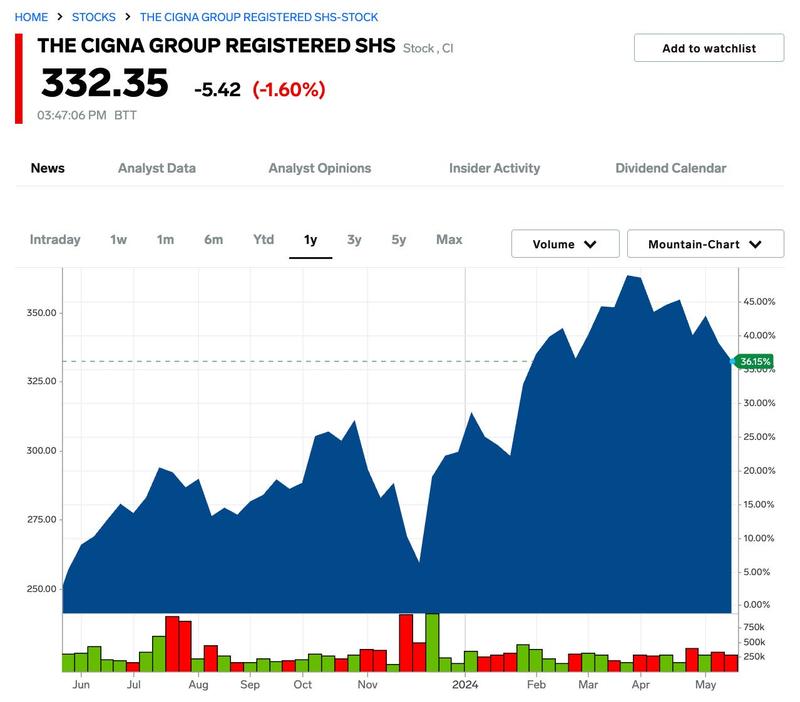Click the 750k volume axis label
Screen dimensions: 800x702
754,627
